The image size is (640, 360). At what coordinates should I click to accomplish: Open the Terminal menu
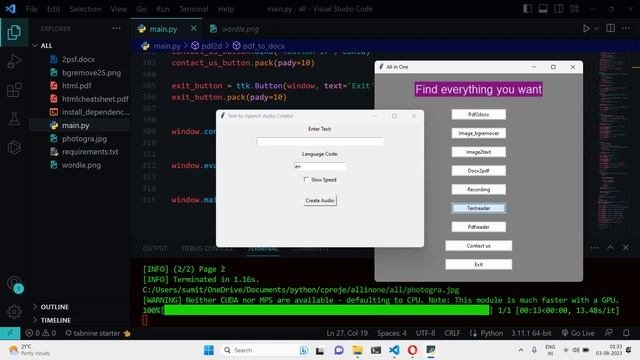click(193, 9)
